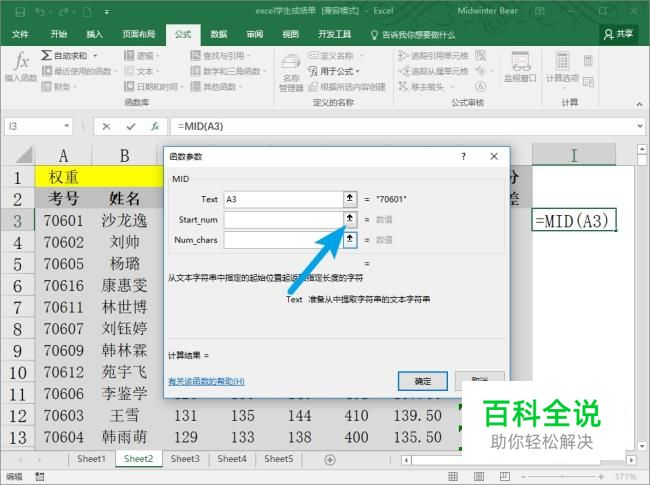Open the 页面布局 (Page Layout) tab

click(x=138, y=34)
